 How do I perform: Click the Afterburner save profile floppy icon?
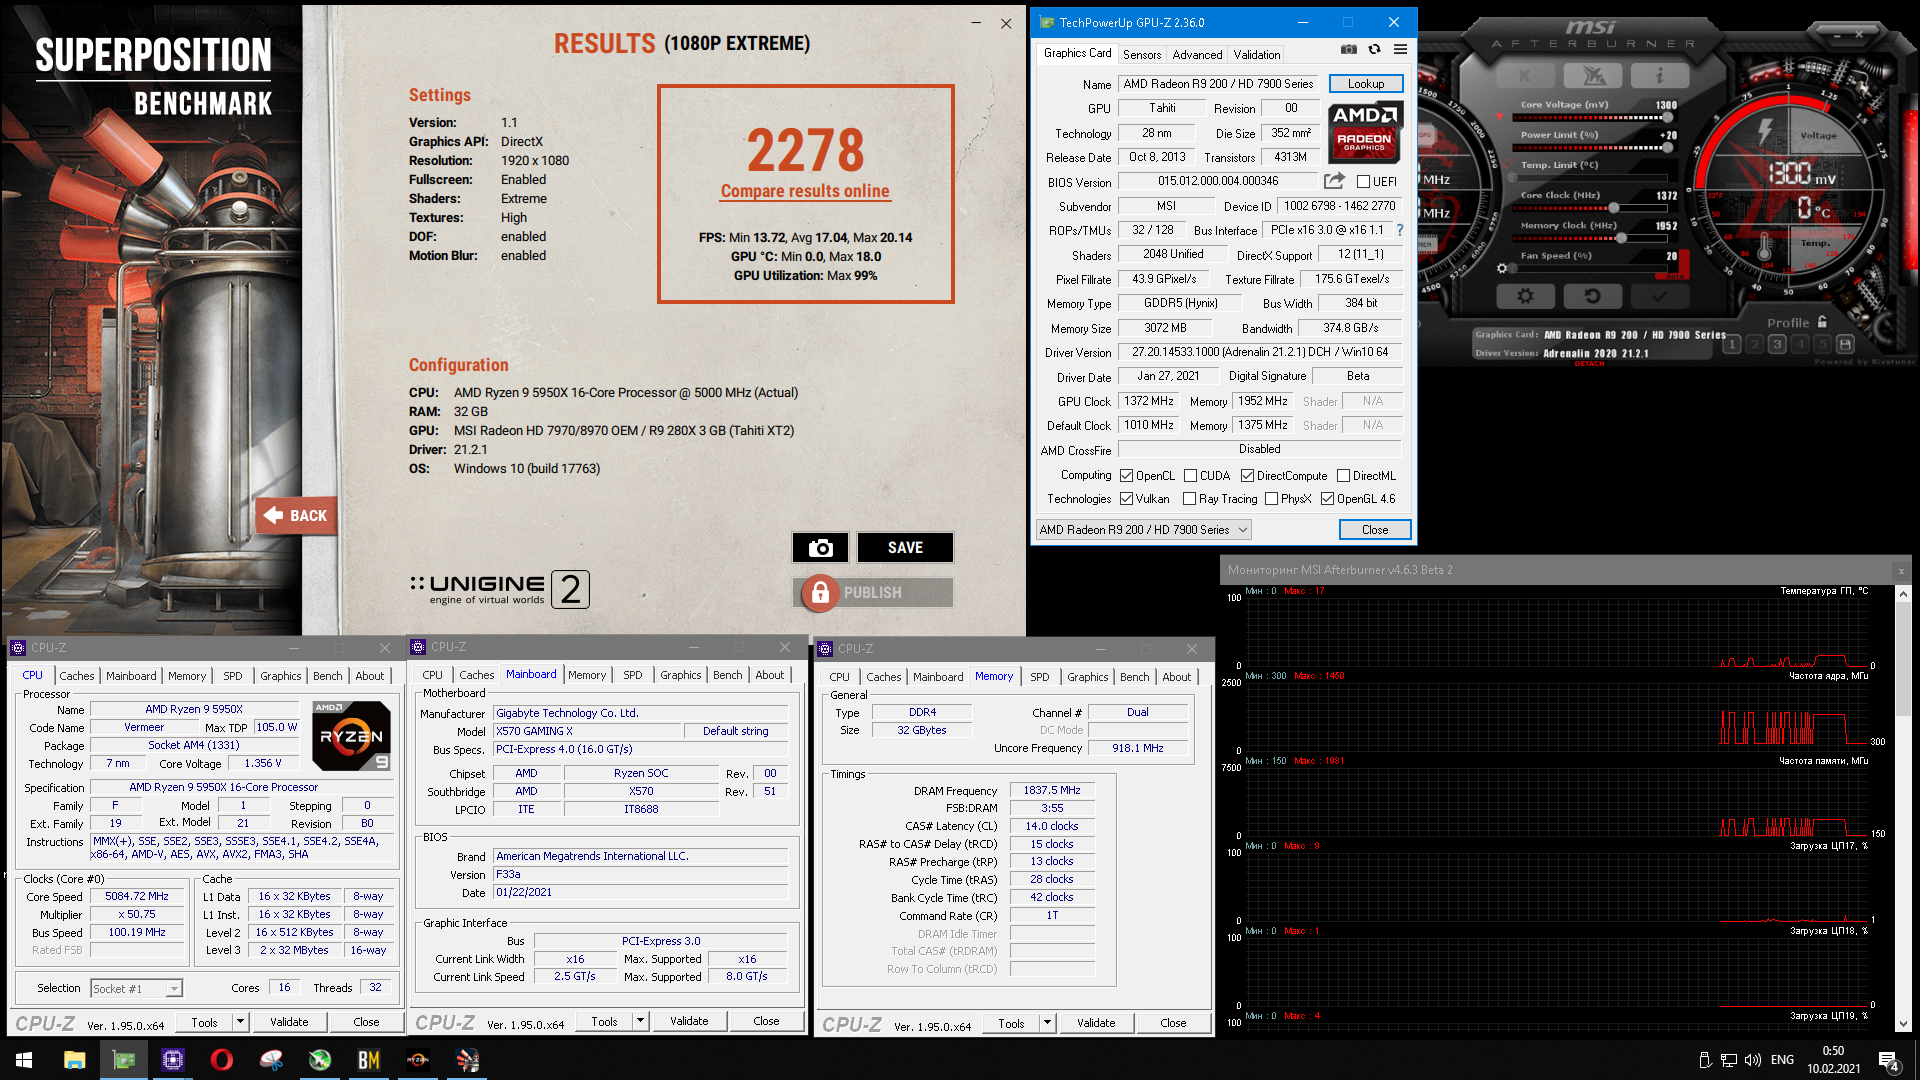1846,344
